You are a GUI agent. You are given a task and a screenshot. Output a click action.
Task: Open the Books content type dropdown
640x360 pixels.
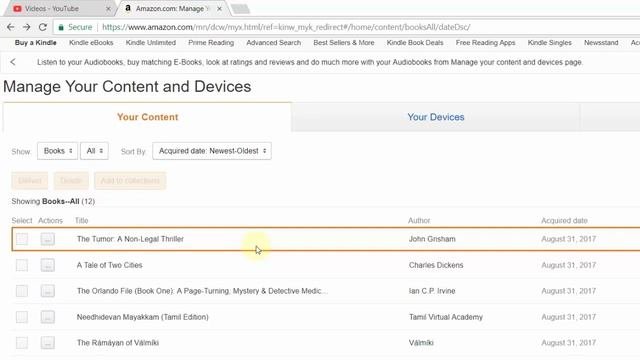point(58,151)
